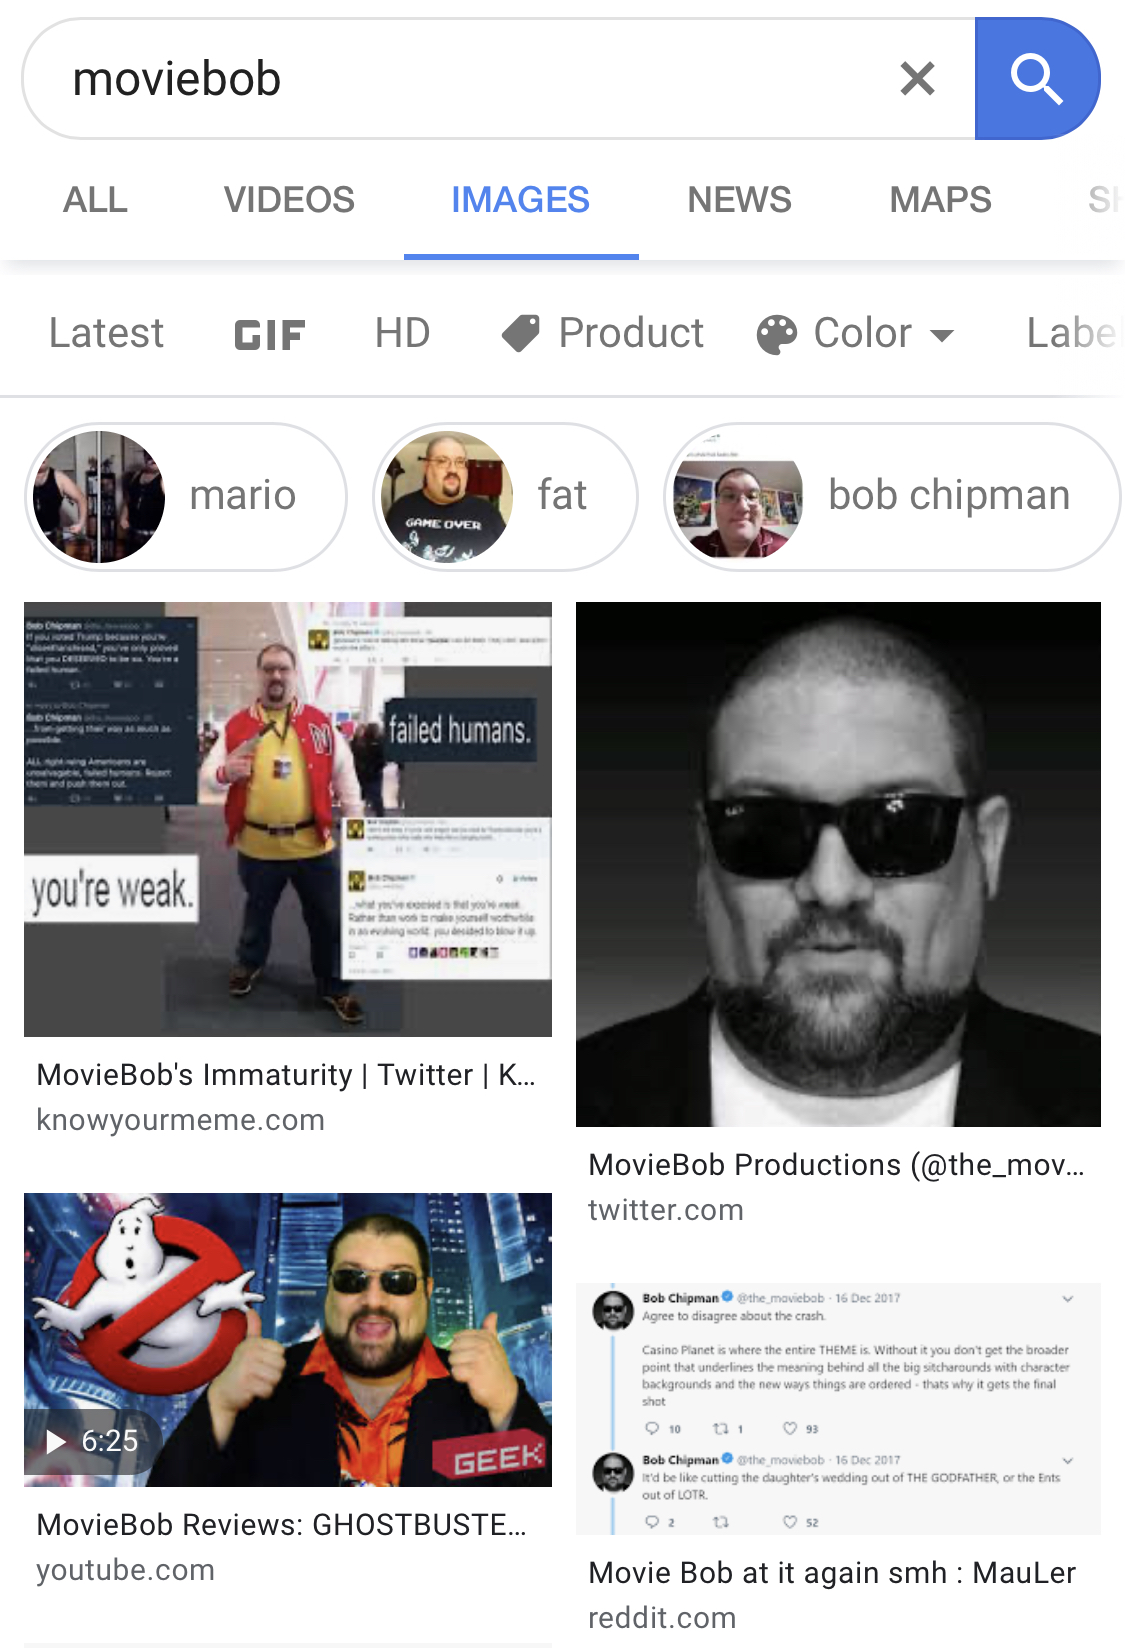Select the mario suggestion chip
The width and height of the screenshot is (1125, 1648).
[186, 497]
